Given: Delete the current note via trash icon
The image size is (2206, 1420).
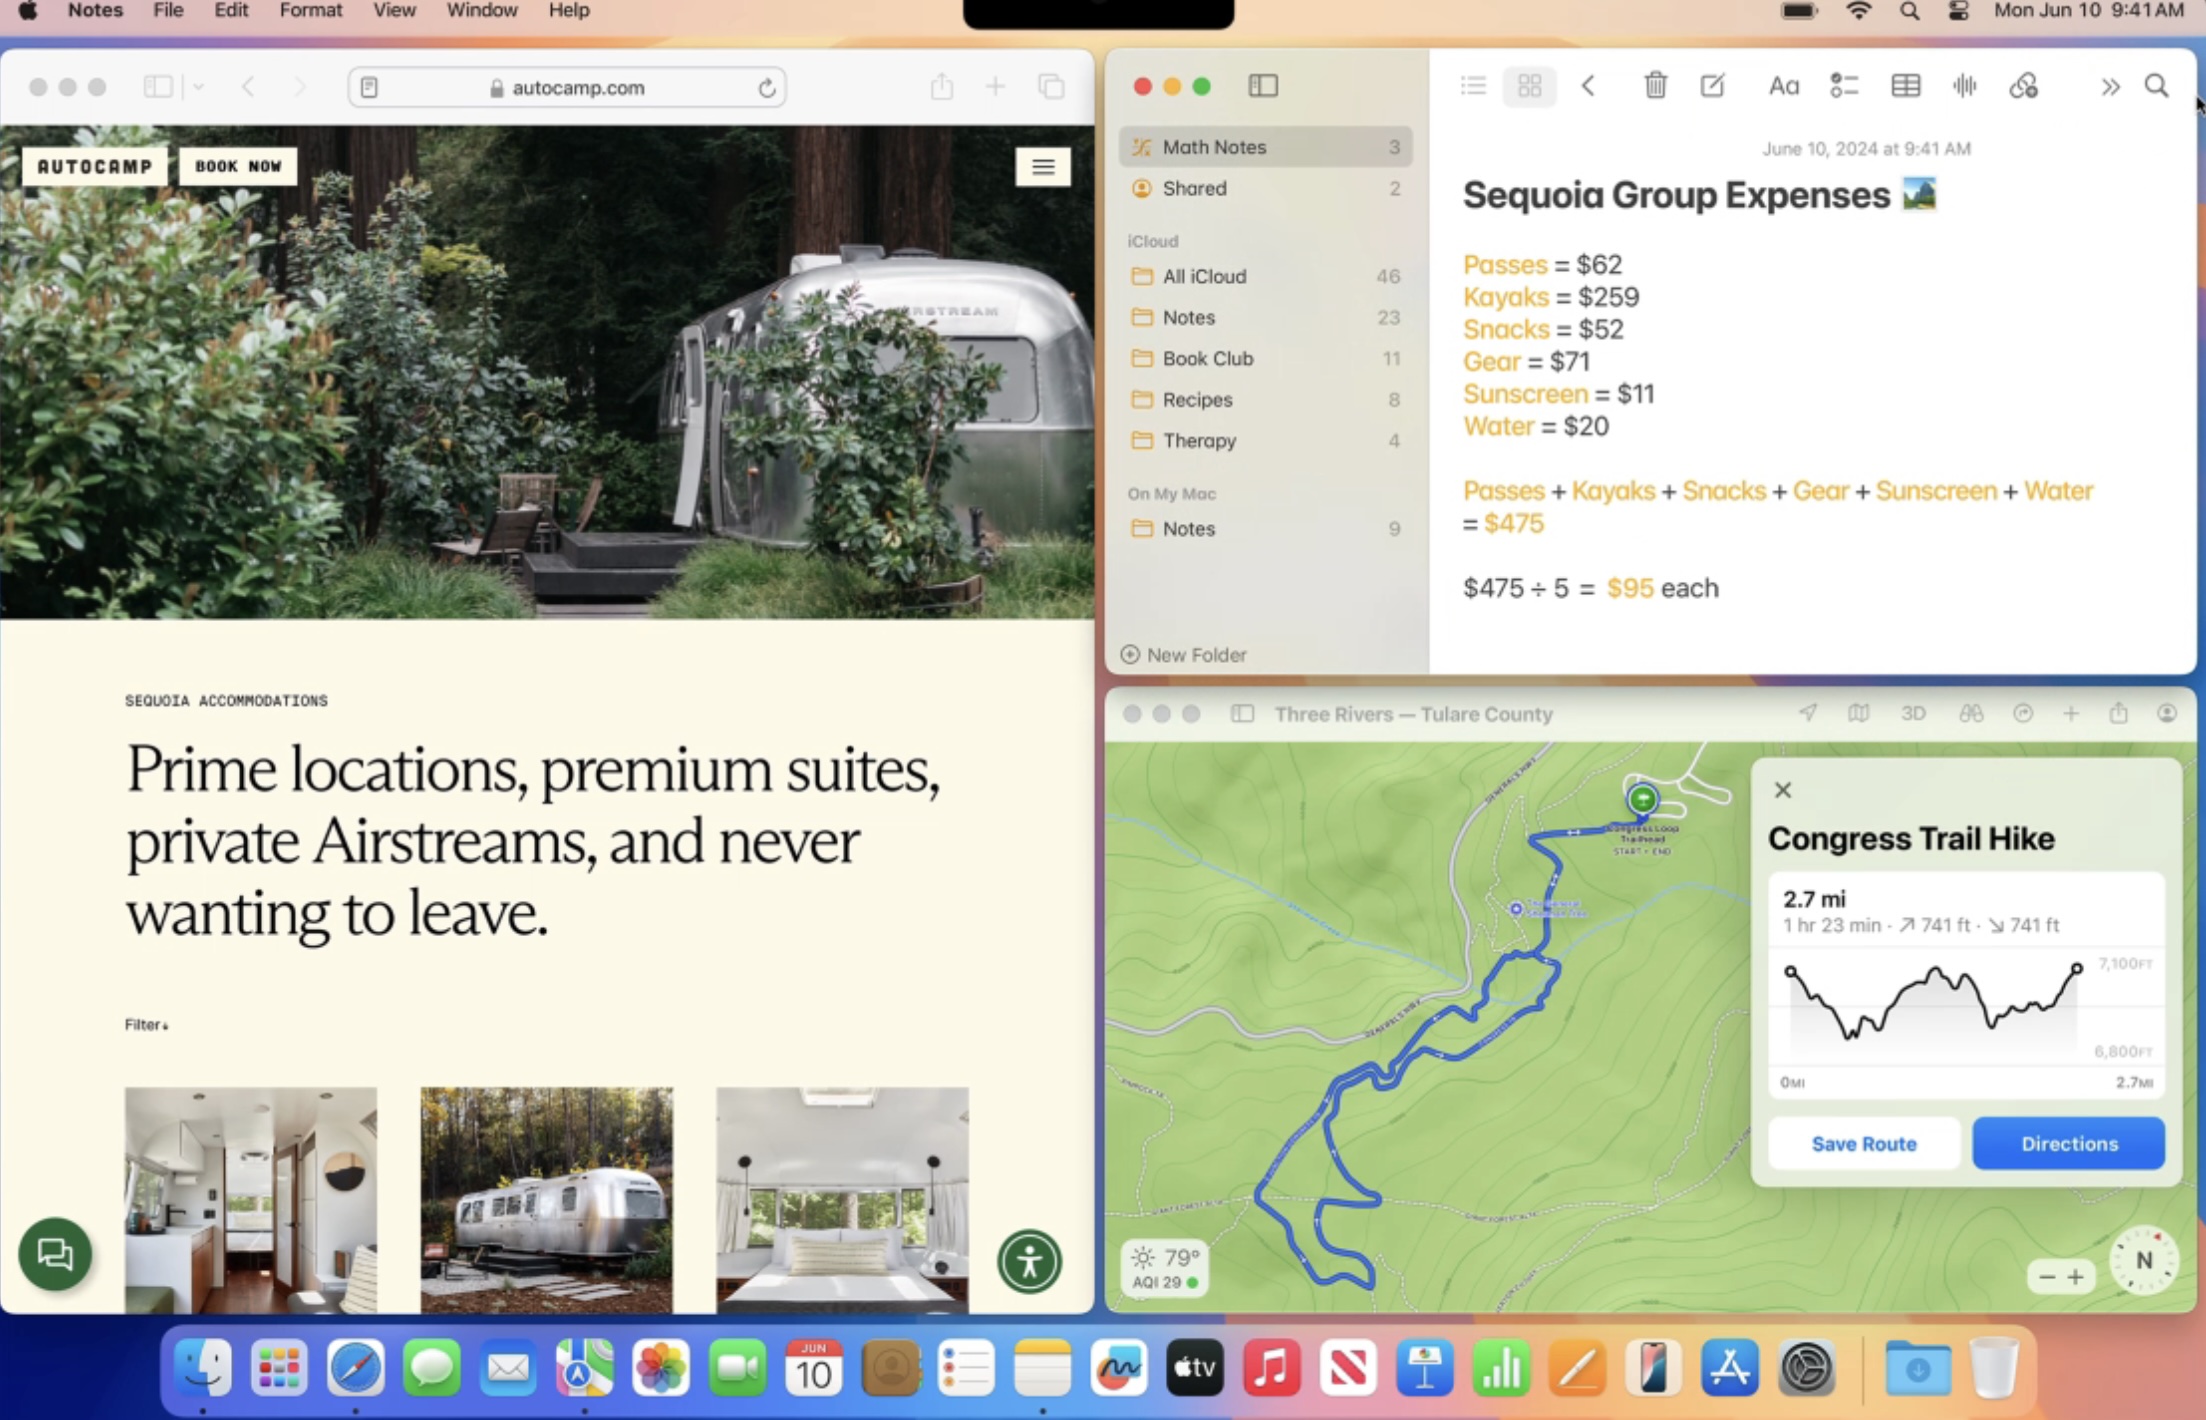Looking at the screenshot, I should (1655, 86).
